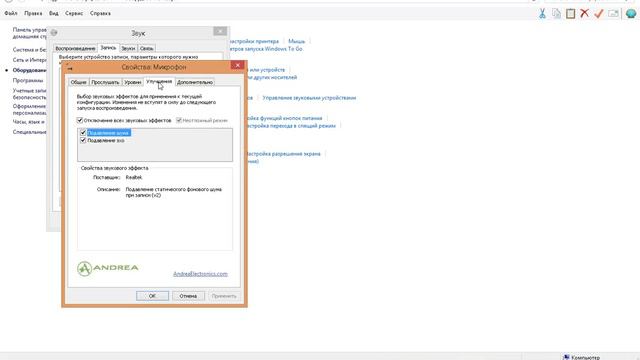Image resolution: width=640 pixels, height=360 pixels.
Task: Click the Sound window title icon
Action: 54,32
